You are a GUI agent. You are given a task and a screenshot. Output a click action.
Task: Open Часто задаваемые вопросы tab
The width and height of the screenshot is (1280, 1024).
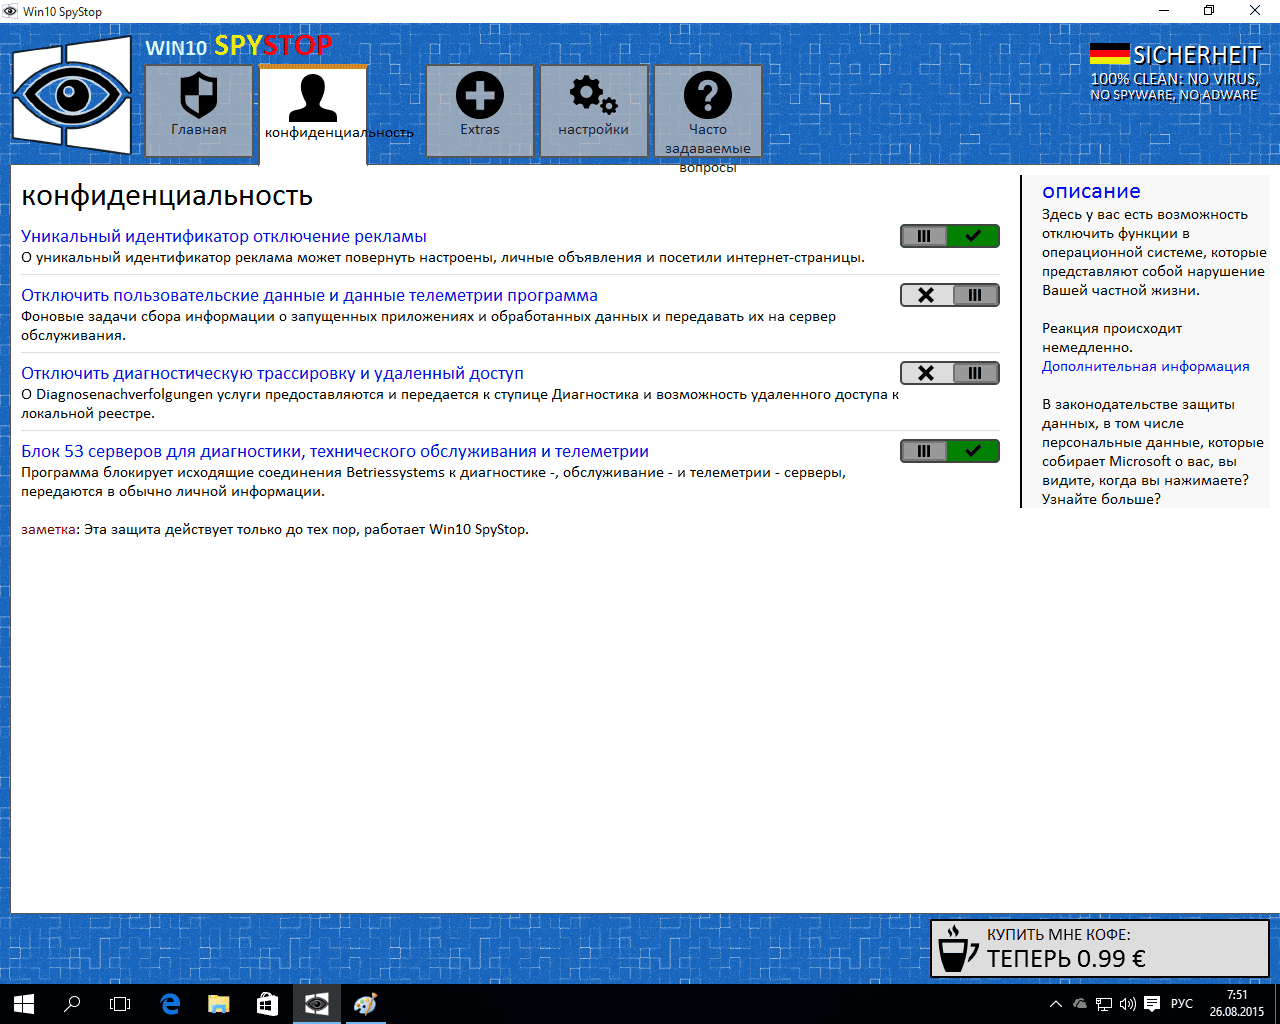pos(708,111)
